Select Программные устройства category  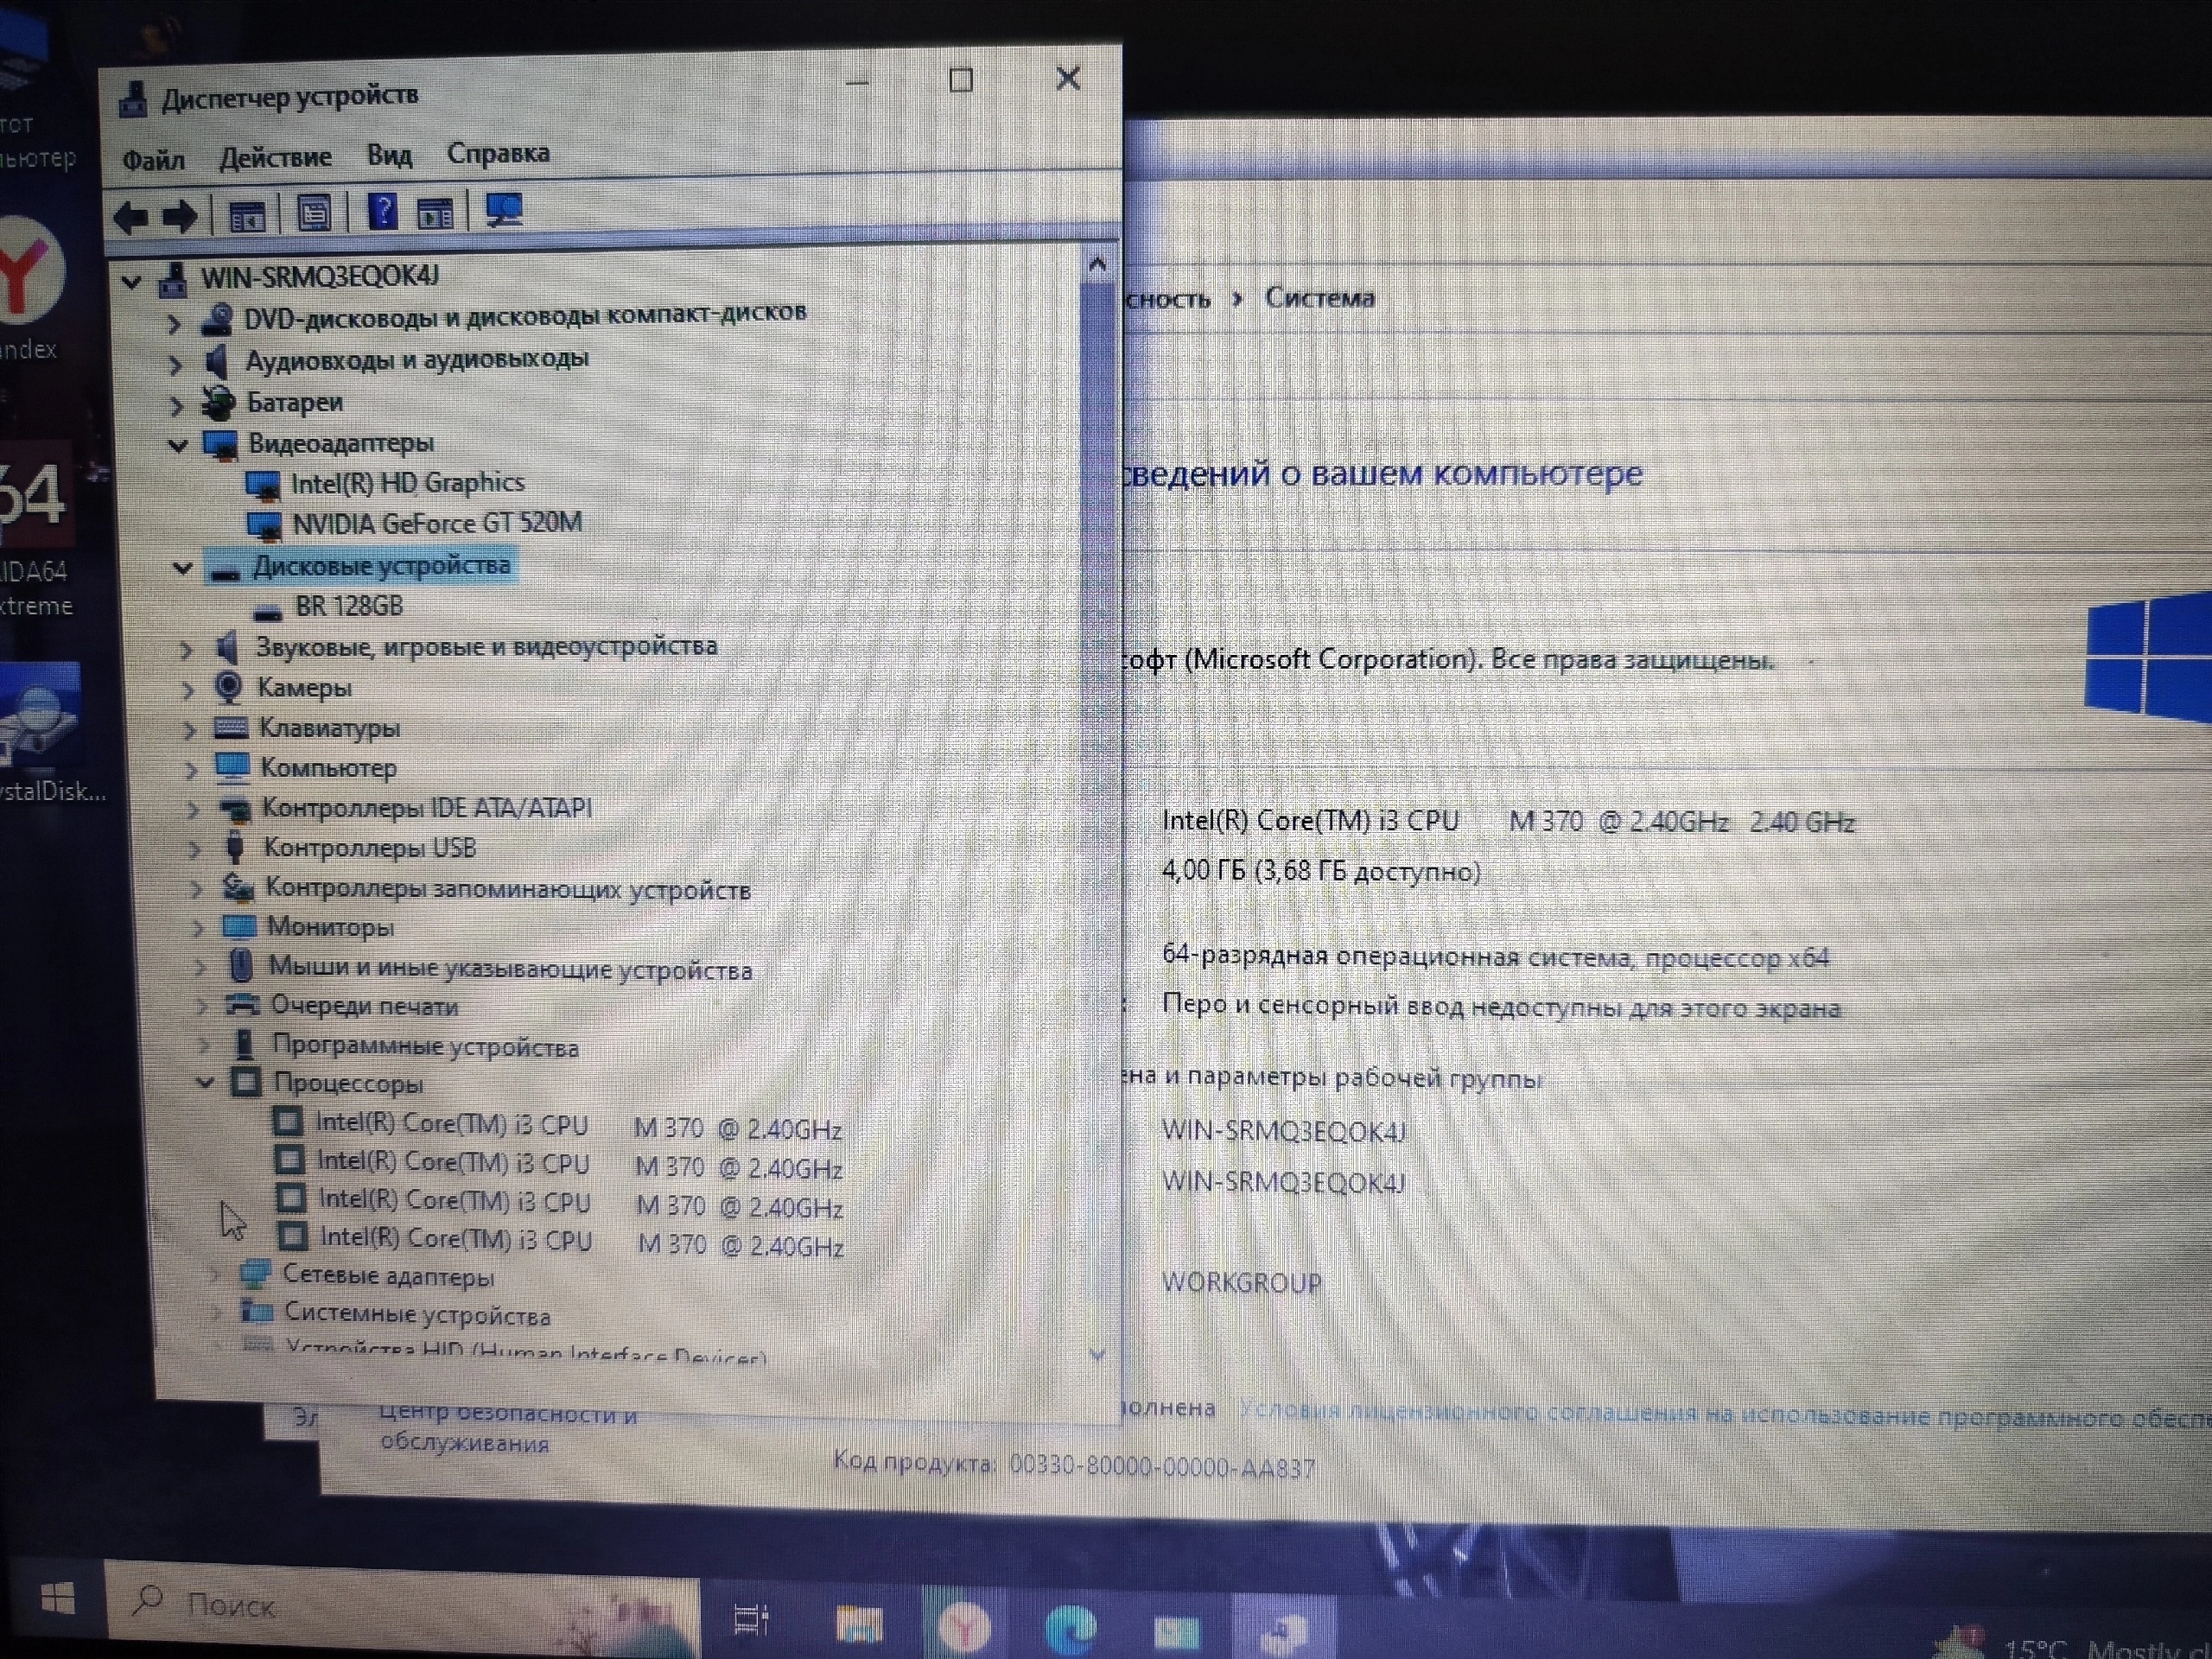click(x=426, y=1046)
